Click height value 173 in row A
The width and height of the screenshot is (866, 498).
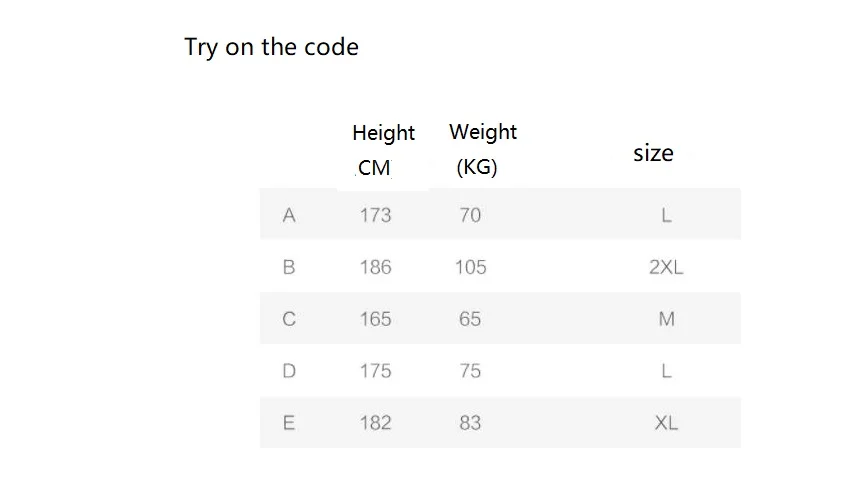pyautogui.click(x=376, y=215)
